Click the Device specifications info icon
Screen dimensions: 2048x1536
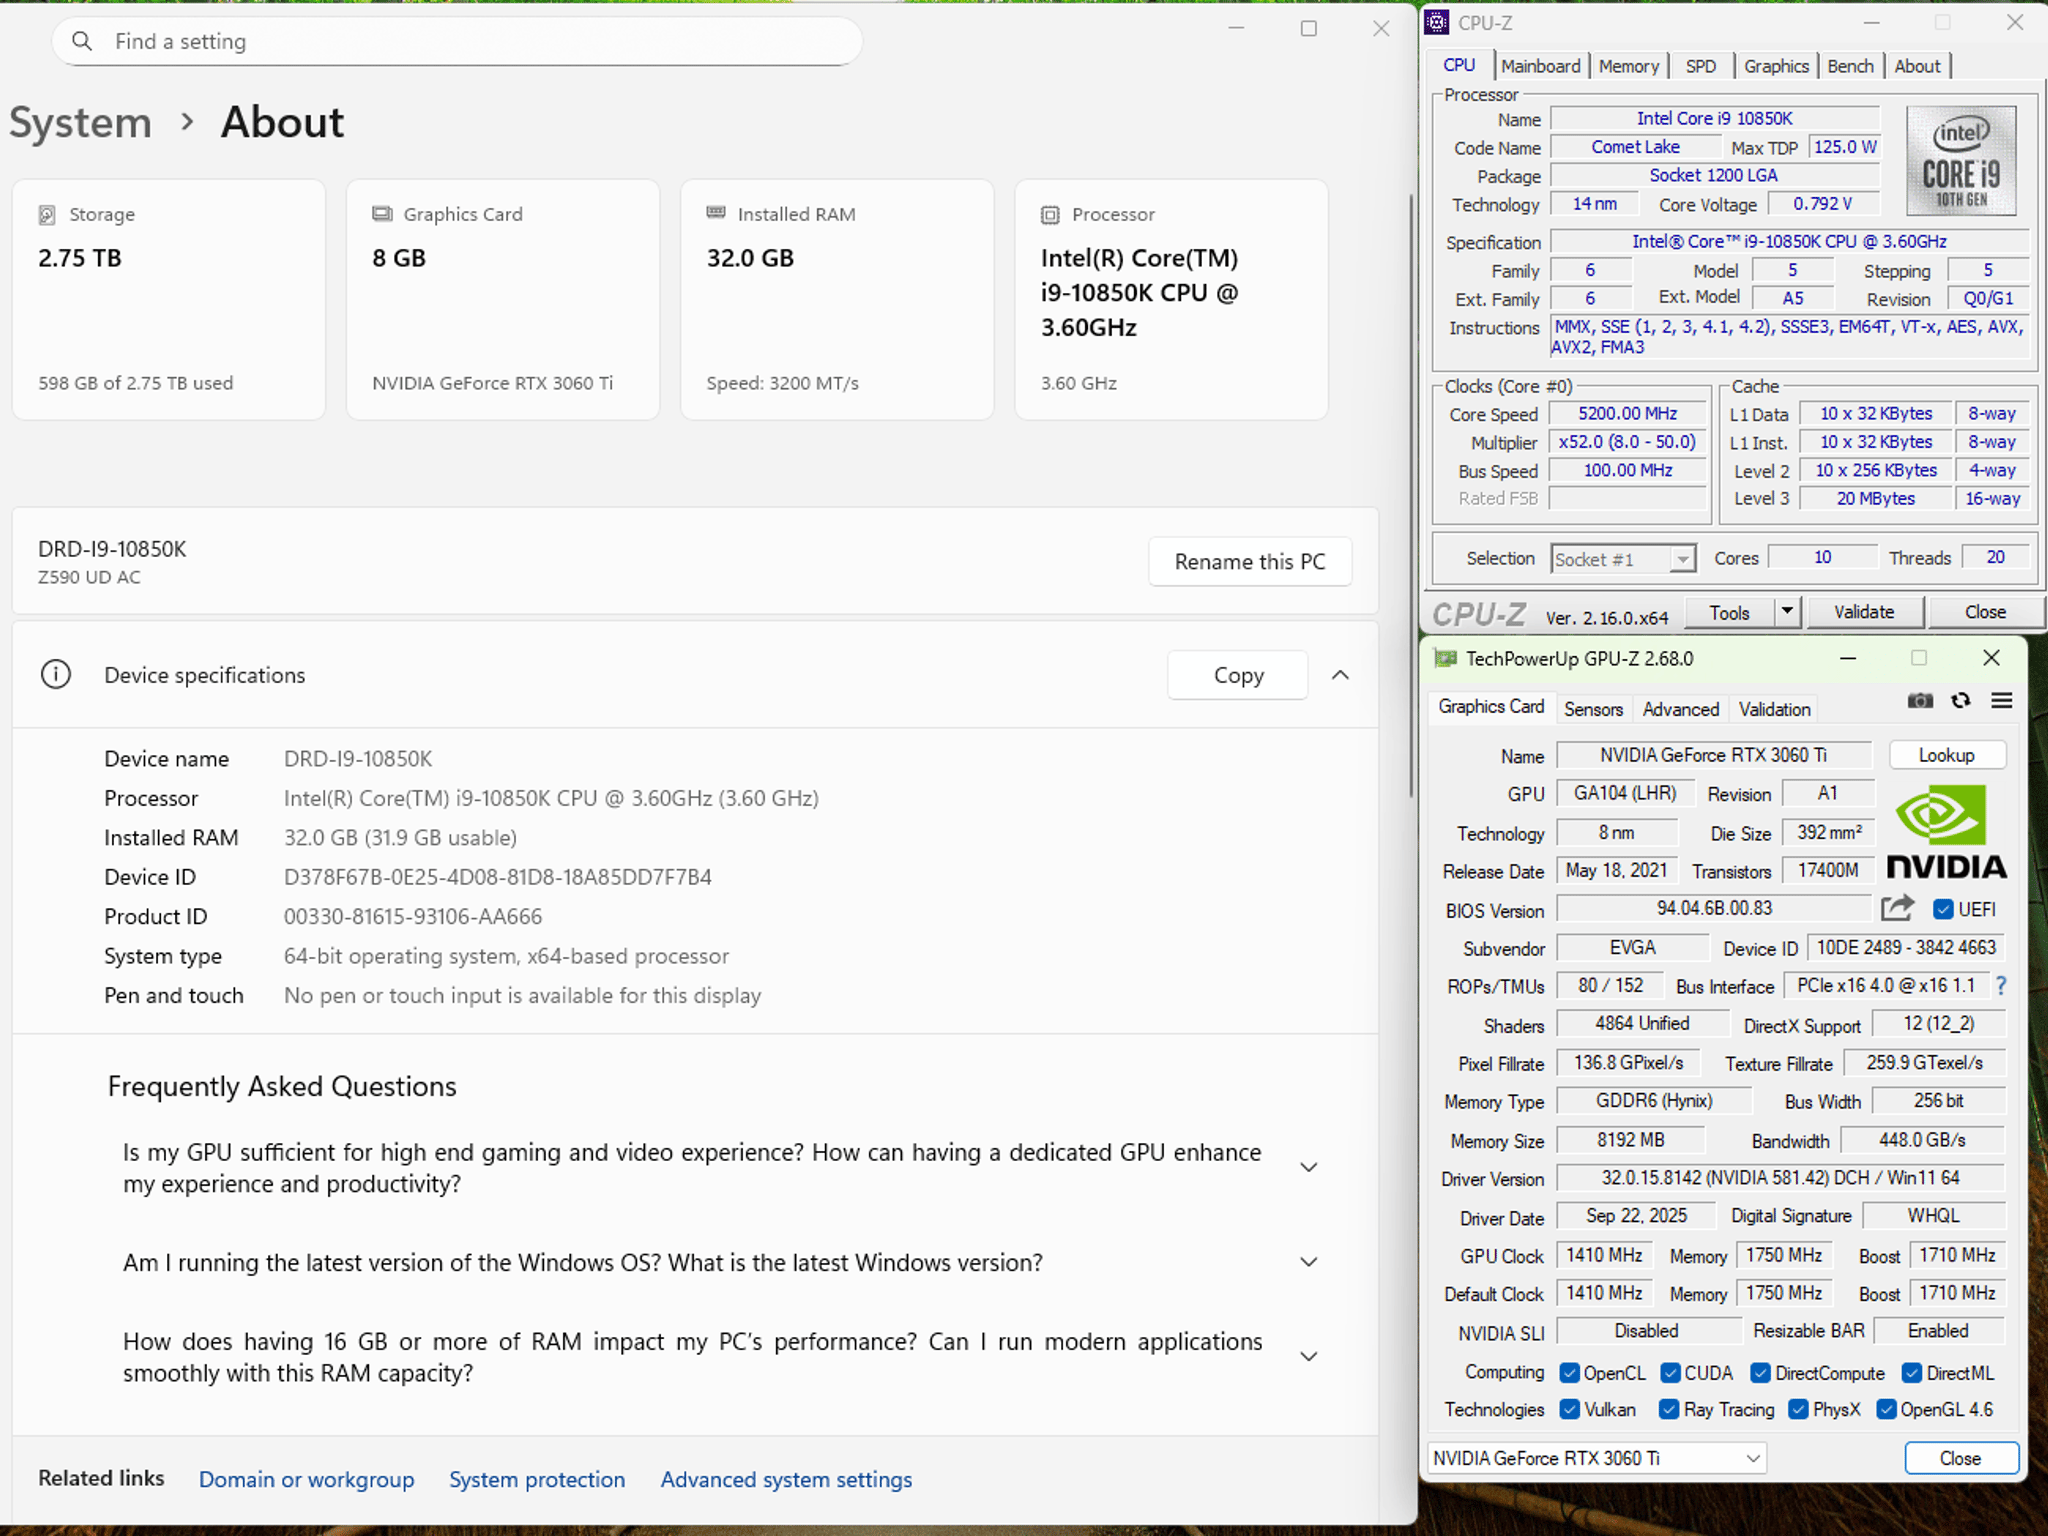point(56,675)
